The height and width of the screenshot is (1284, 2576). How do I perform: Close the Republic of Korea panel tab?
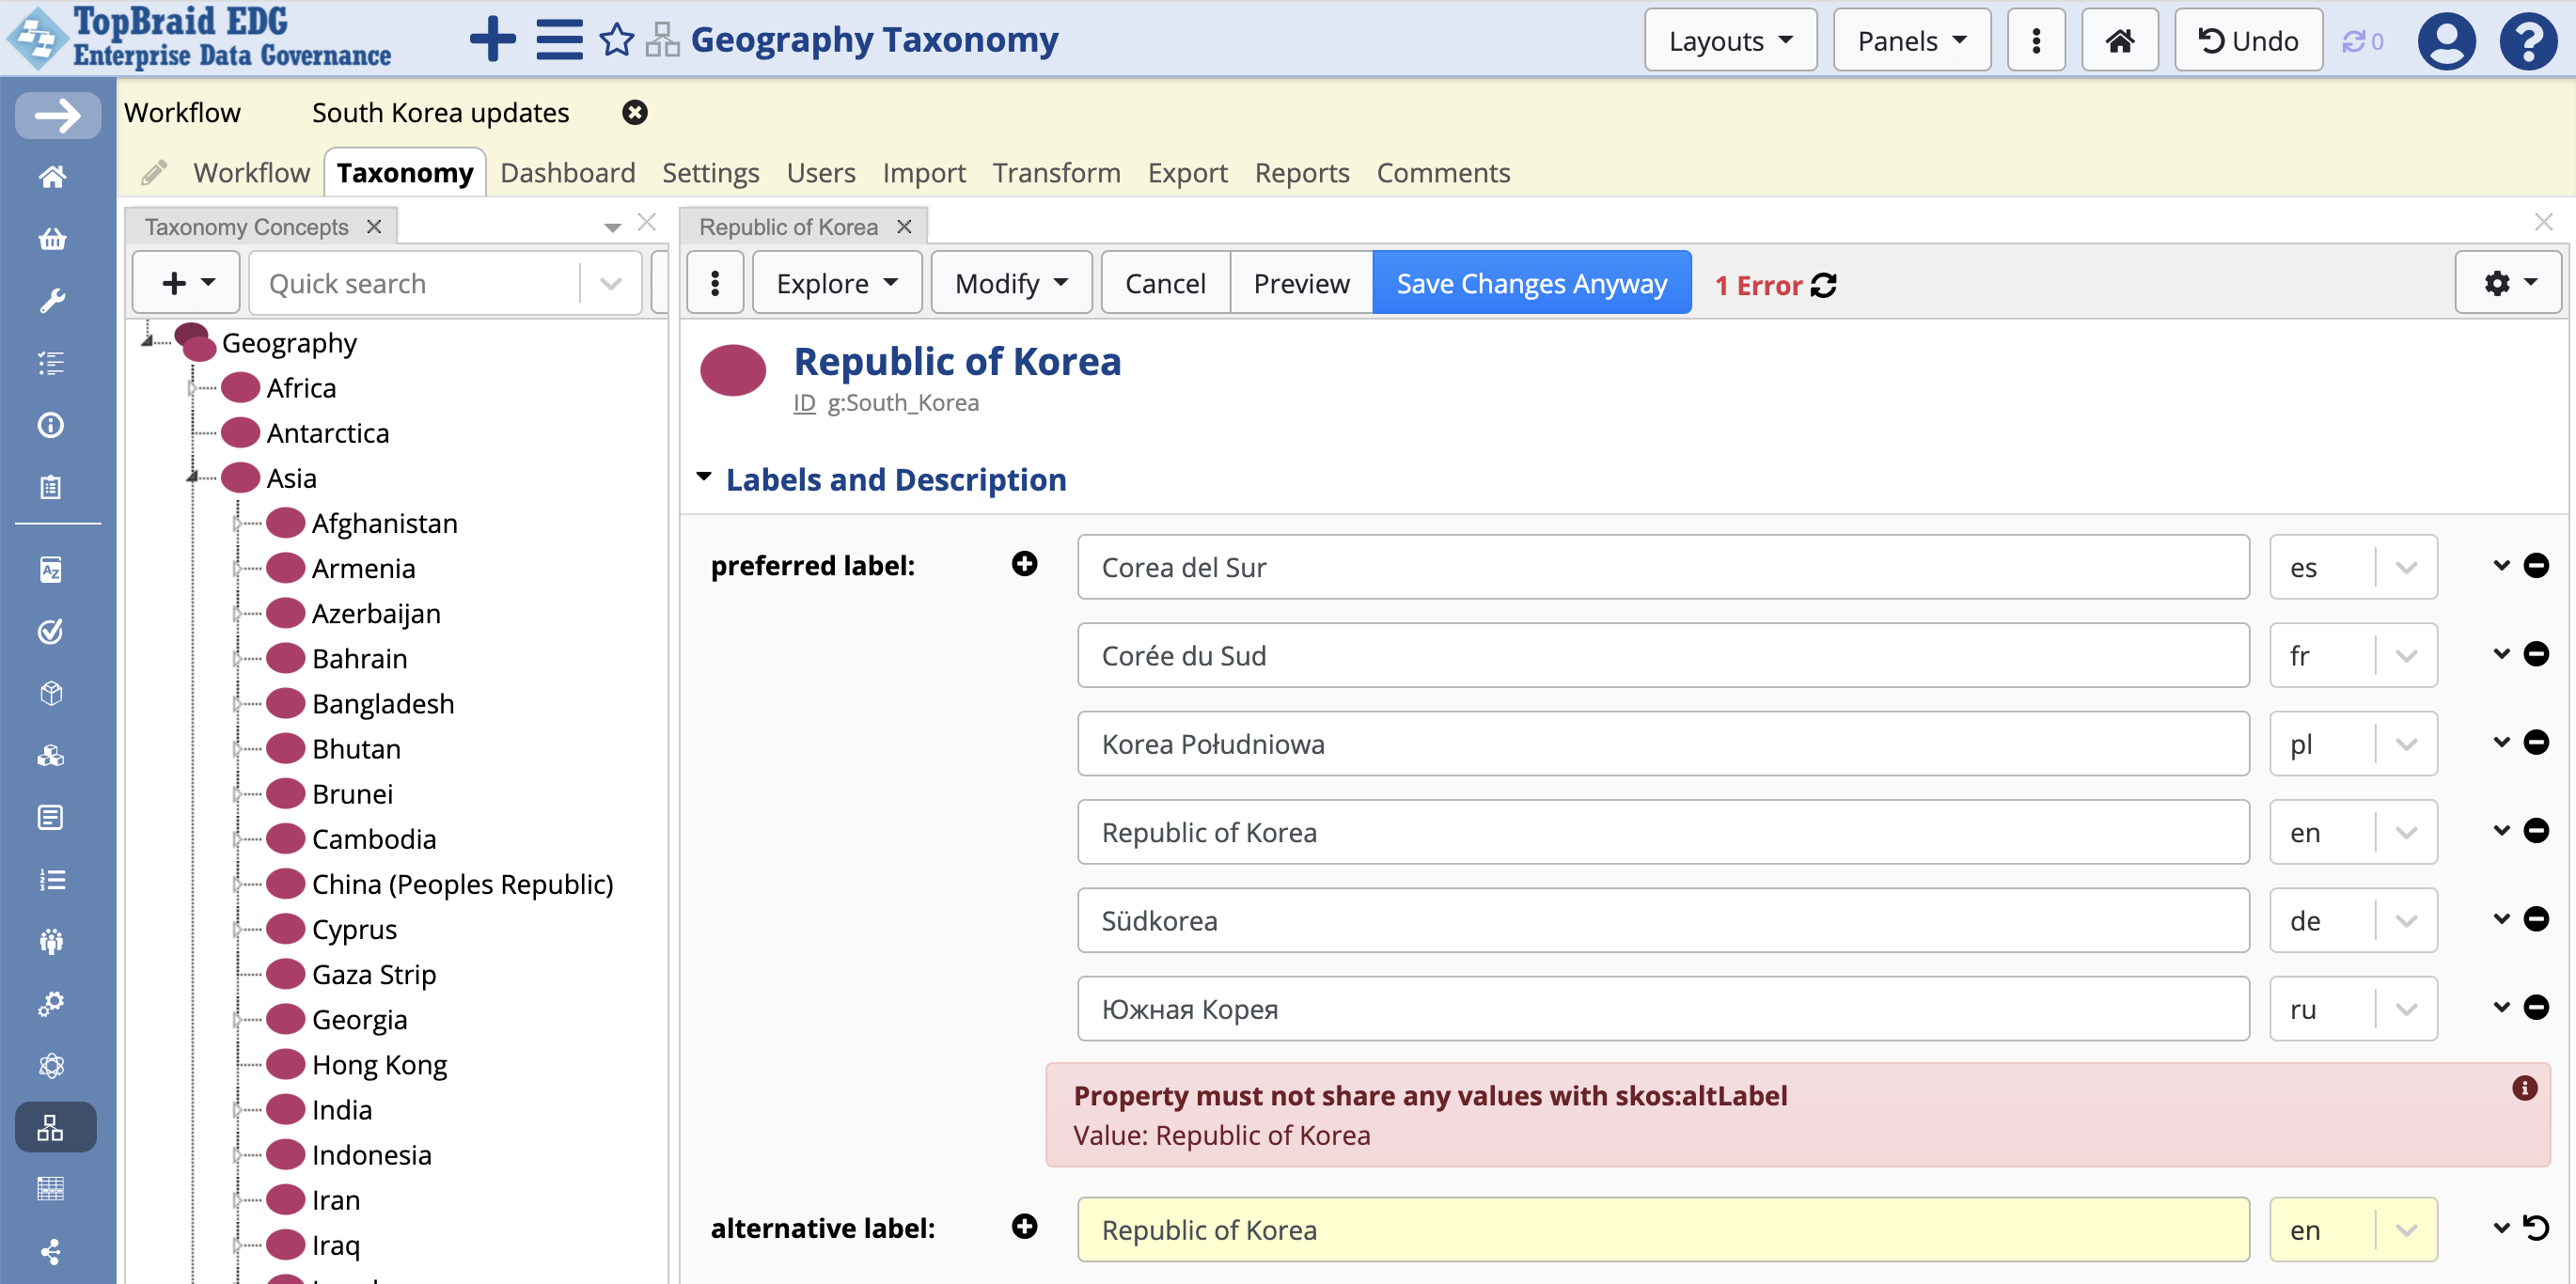(x=903, y=227)
